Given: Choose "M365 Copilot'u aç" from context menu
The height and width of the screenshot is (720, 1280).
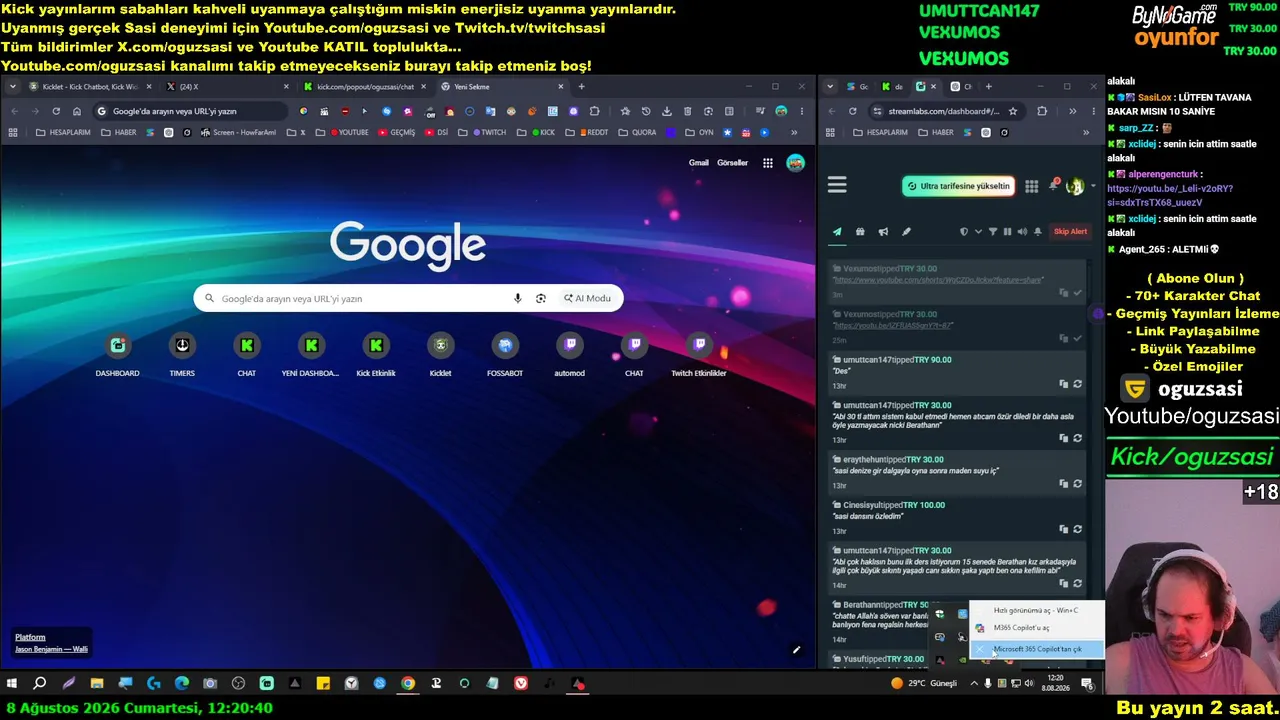Looking at the screenshot, I should pyautogui.click(x=1037, y=628).
